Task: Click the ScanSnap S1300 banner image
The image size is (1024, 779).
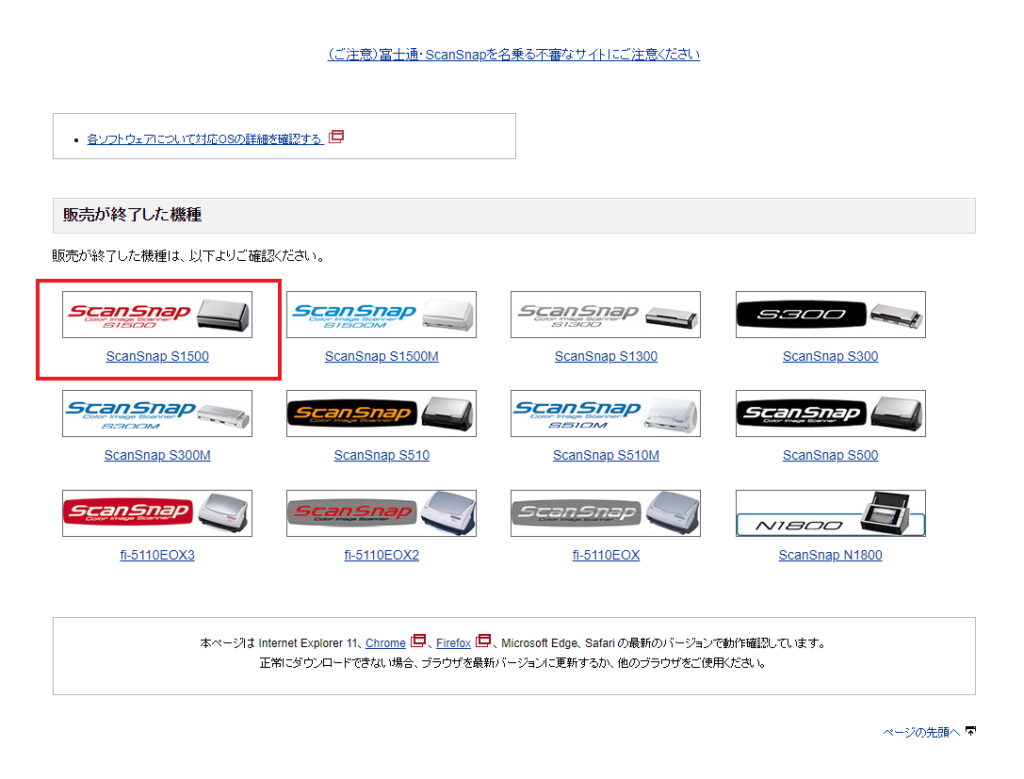Action: click(605, 314)
